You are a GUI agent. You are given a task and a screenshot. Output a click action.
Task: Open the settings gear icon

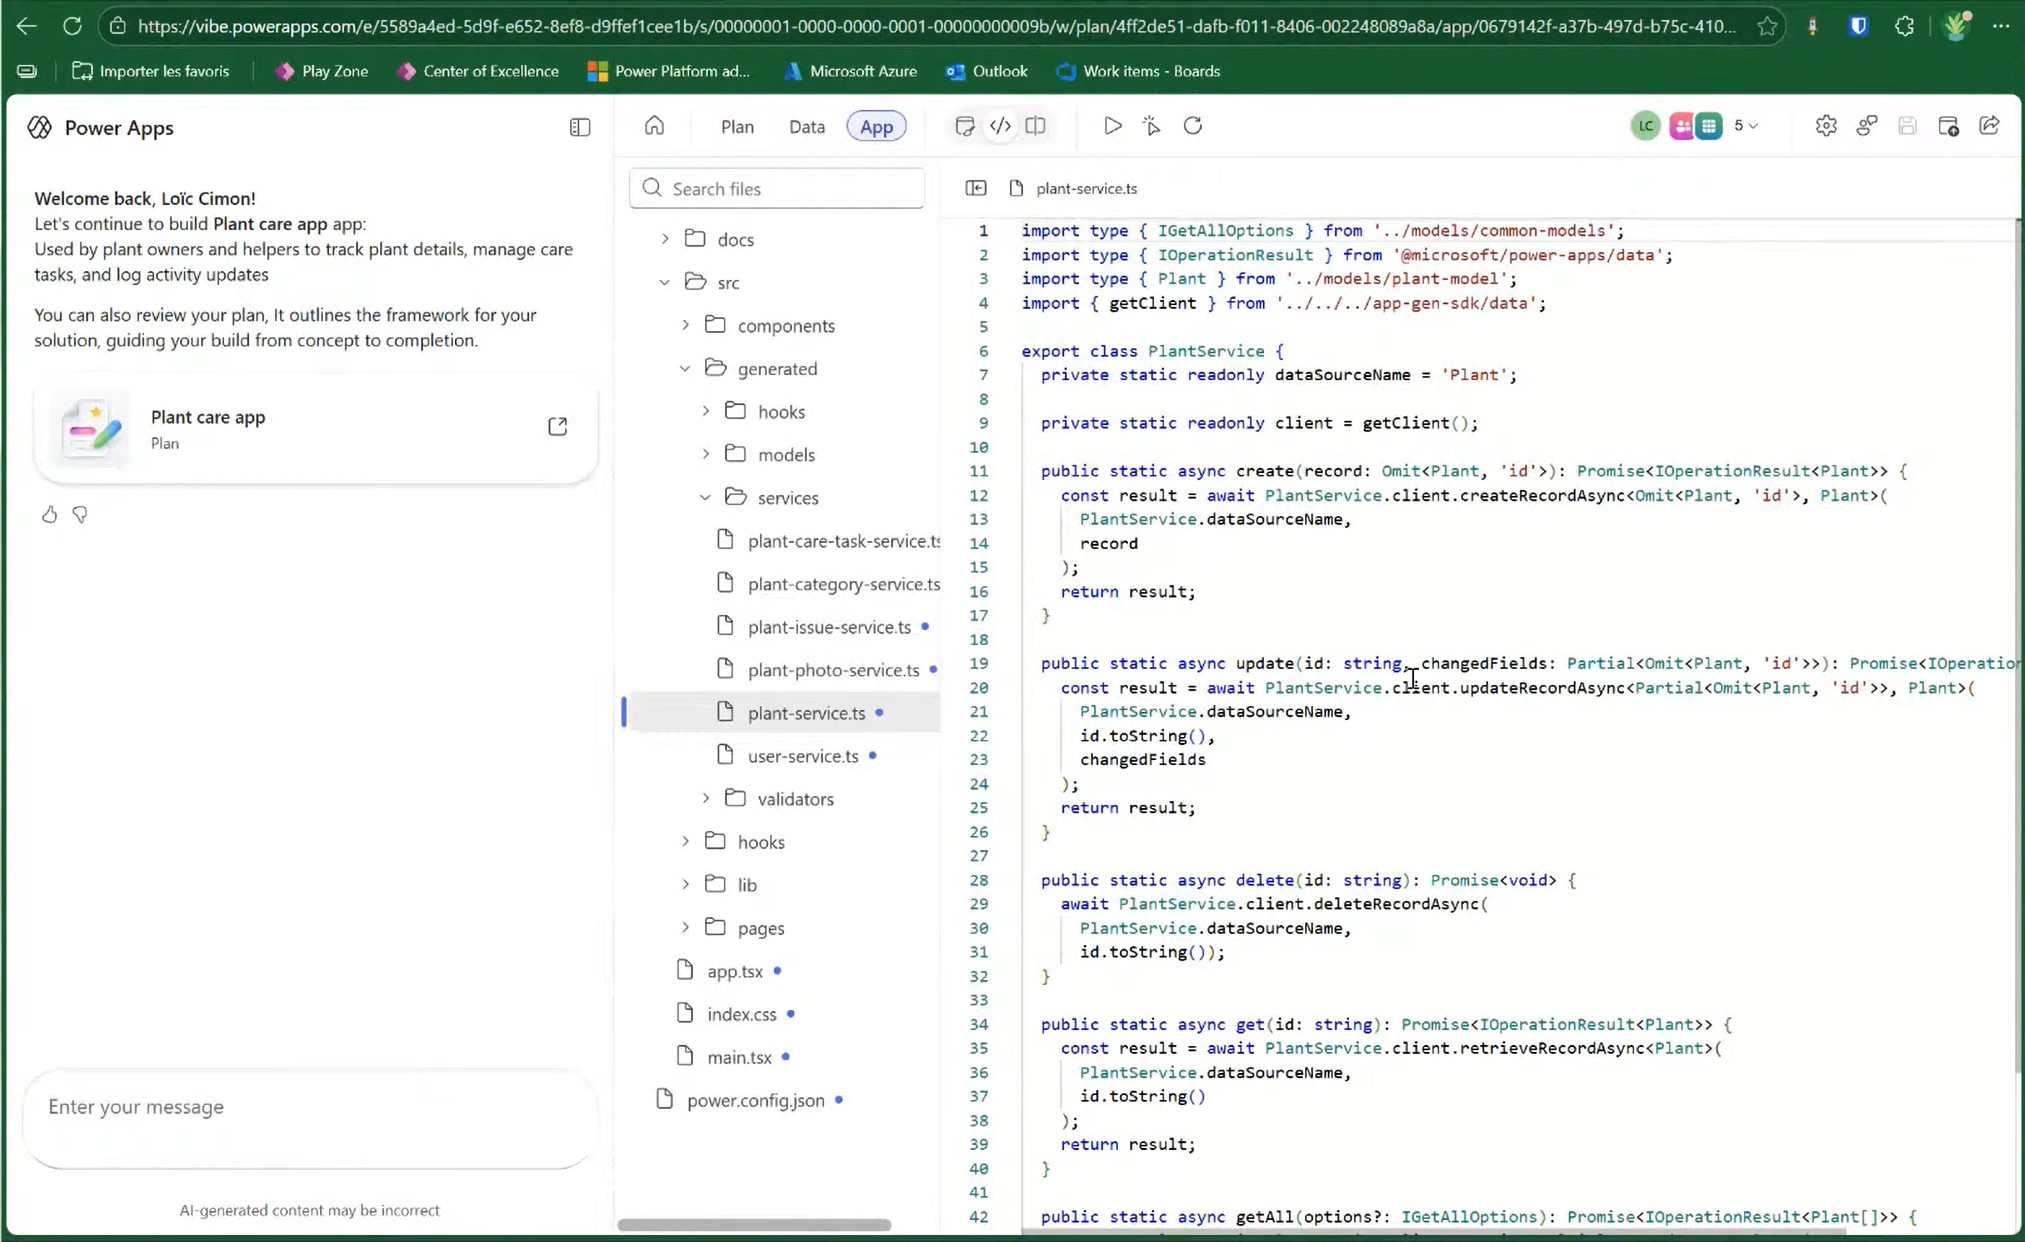(1826, 126)
